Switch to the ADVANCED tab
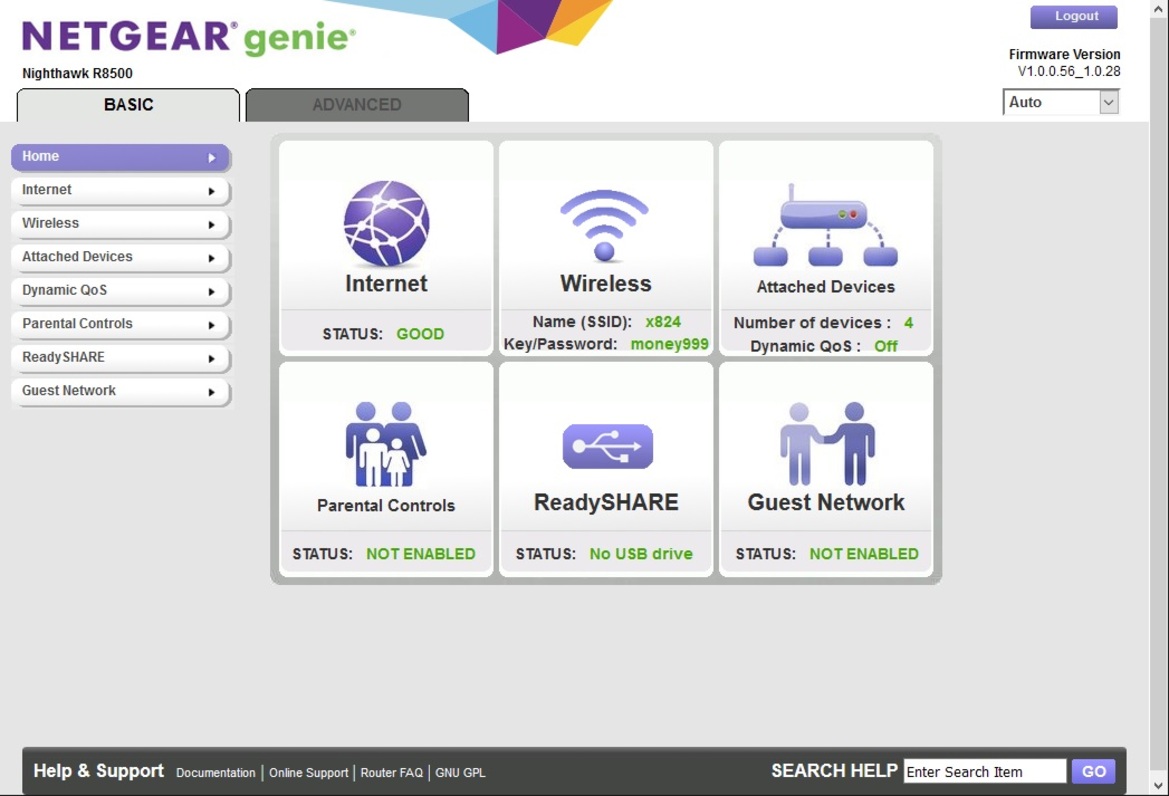1169x796 pixels. (x=357, y=105)
